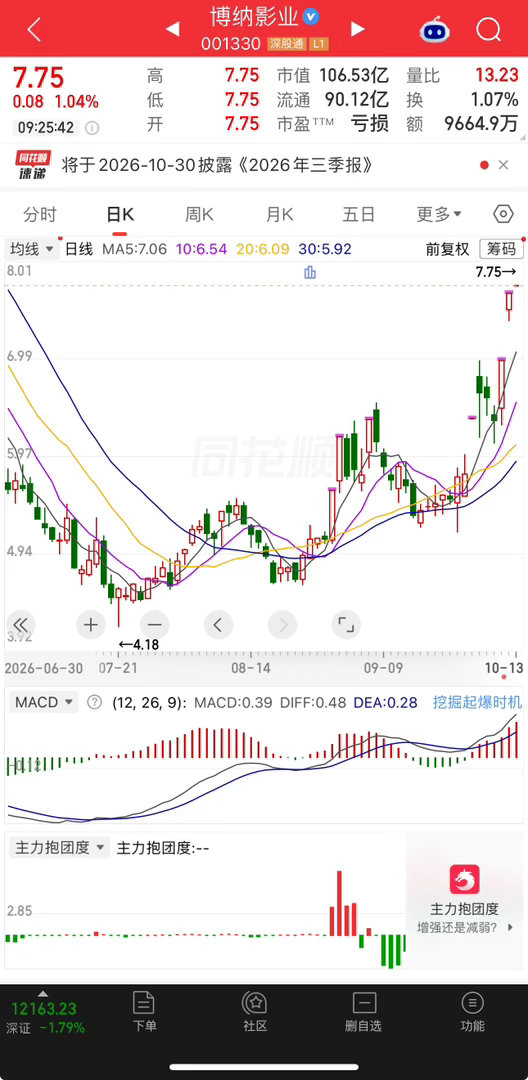
Task: Open the red dragon 主力抱团度 icon
Action: pyautogui.click(x=465, y=880)
